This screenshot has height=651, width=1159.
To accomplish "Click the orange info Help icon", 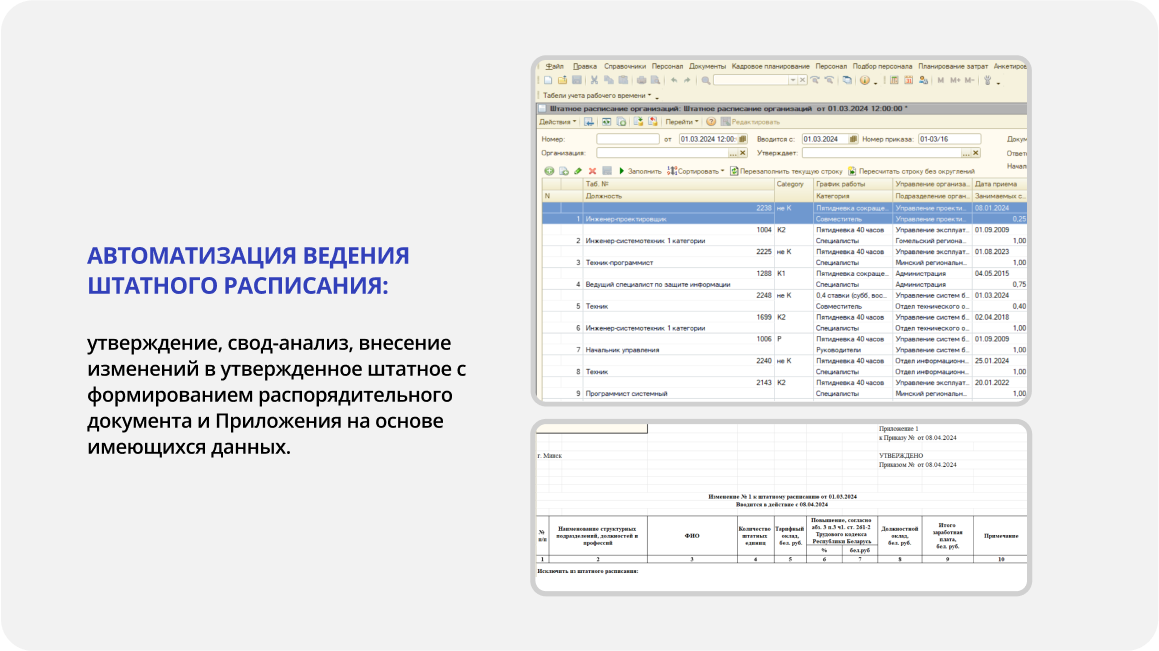I will tap(865, 80).
